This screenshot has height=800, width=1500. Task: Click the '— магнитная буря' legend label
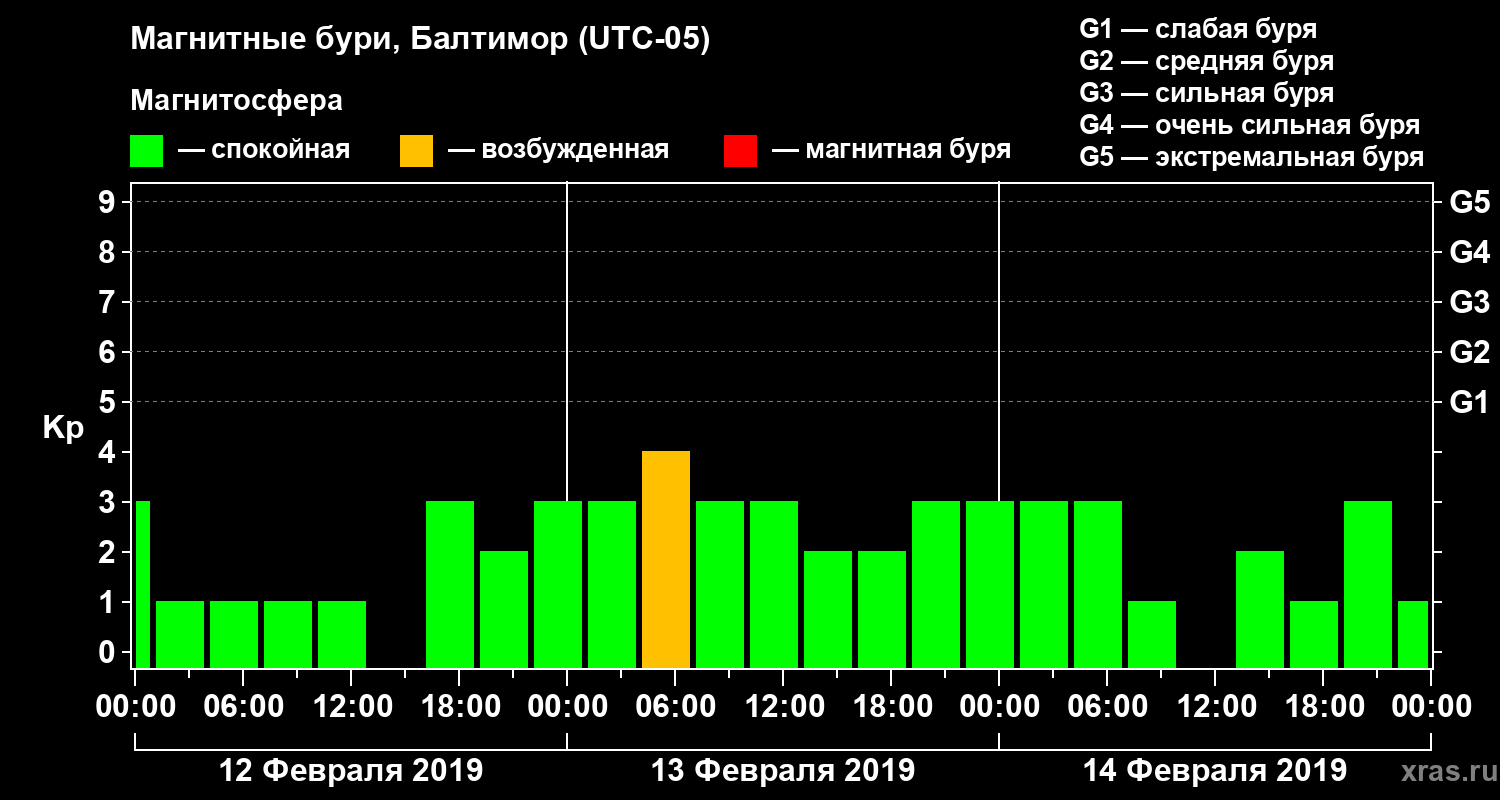click(x=891, y=151)
